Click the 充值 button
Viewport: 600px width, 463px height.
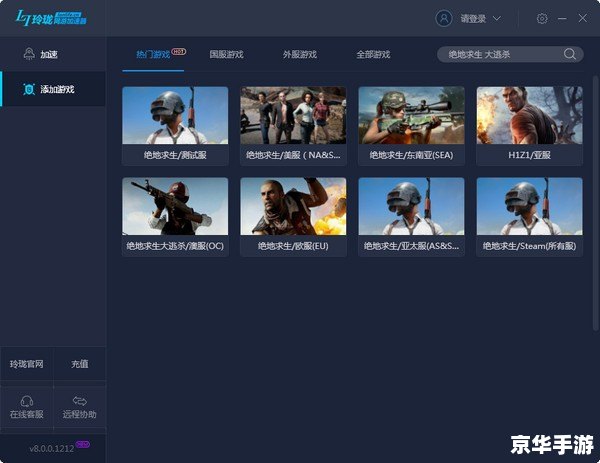pyautogui.click(x=80, y=364)
